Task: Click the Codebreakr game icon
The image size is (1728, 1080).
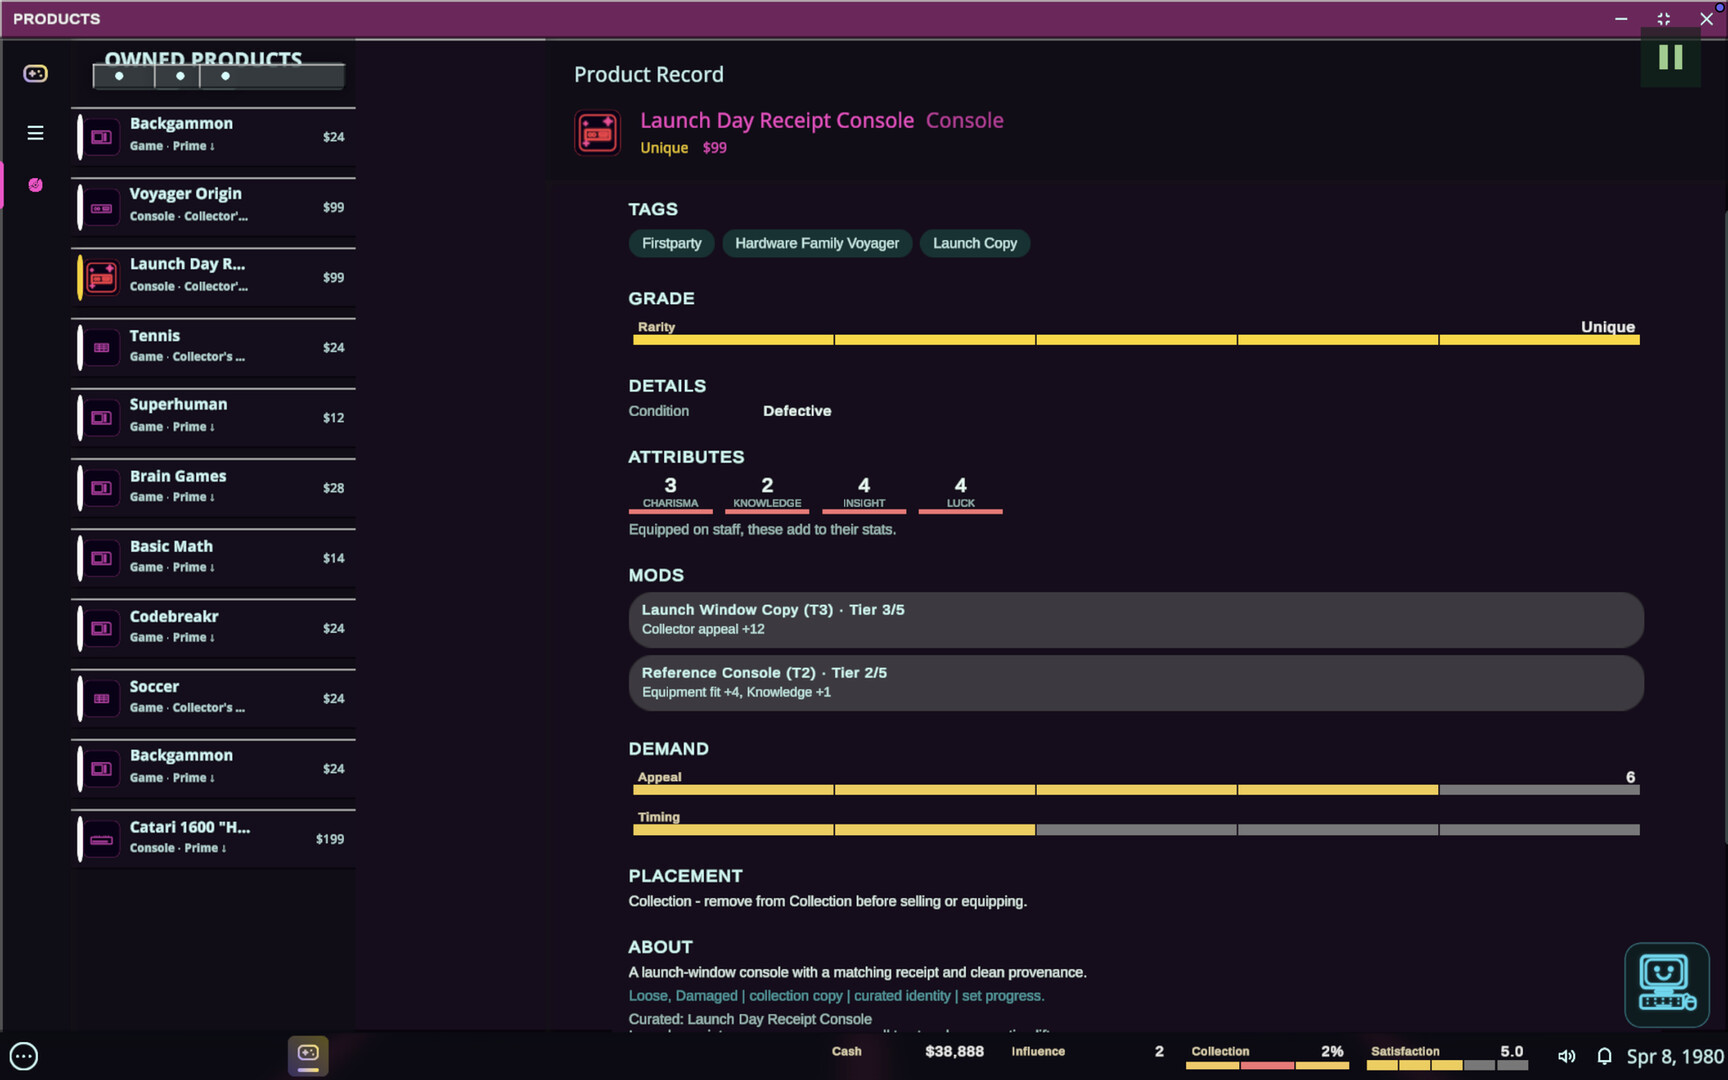Action: click(x=101, y=628)
